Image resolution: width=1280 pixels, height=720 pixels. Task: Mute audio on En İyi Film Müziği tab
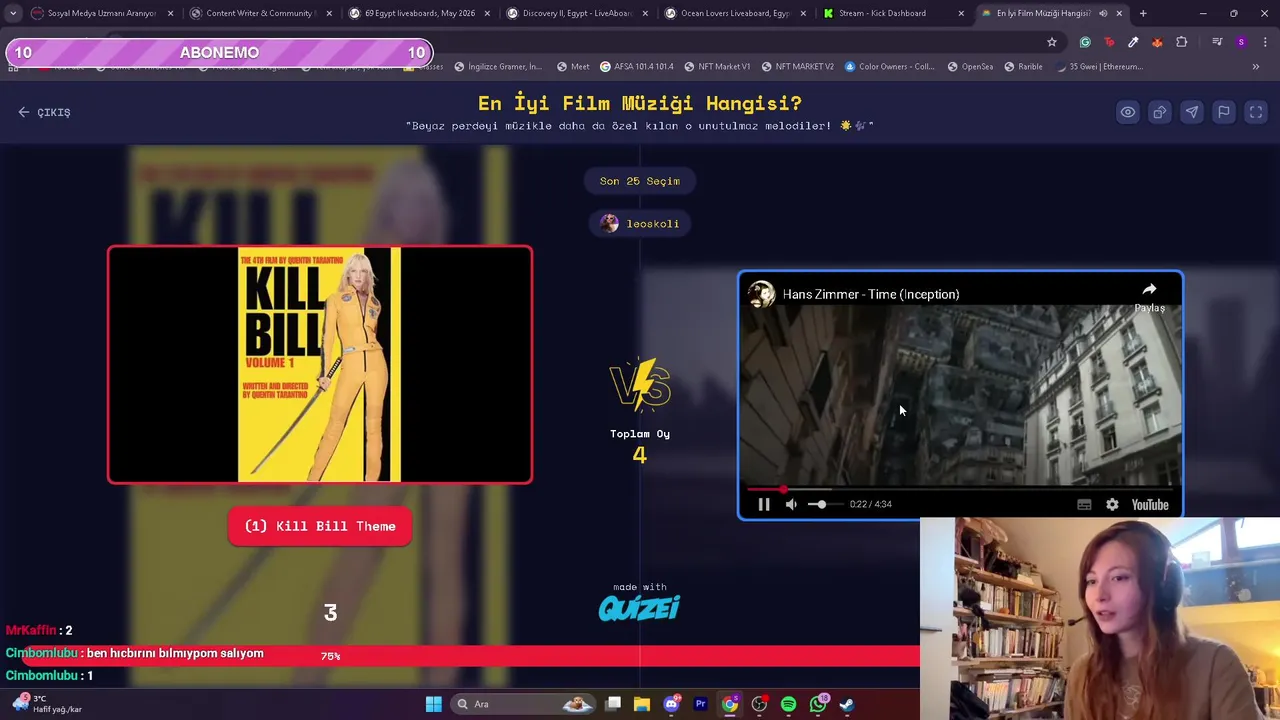coord(1103,13)
